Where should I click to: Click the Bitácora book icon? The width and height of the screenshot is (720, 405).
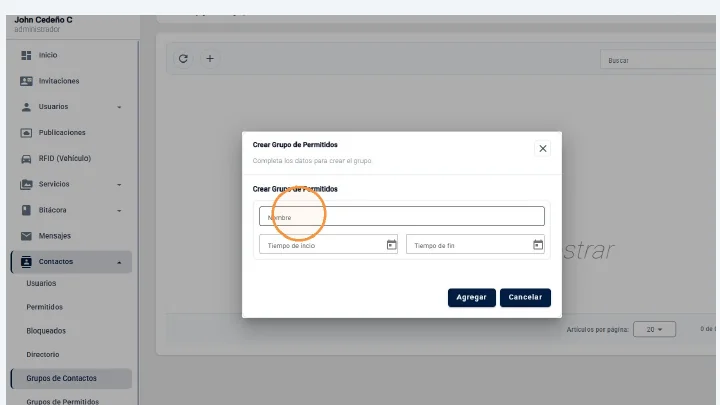(x=26, y=210)
